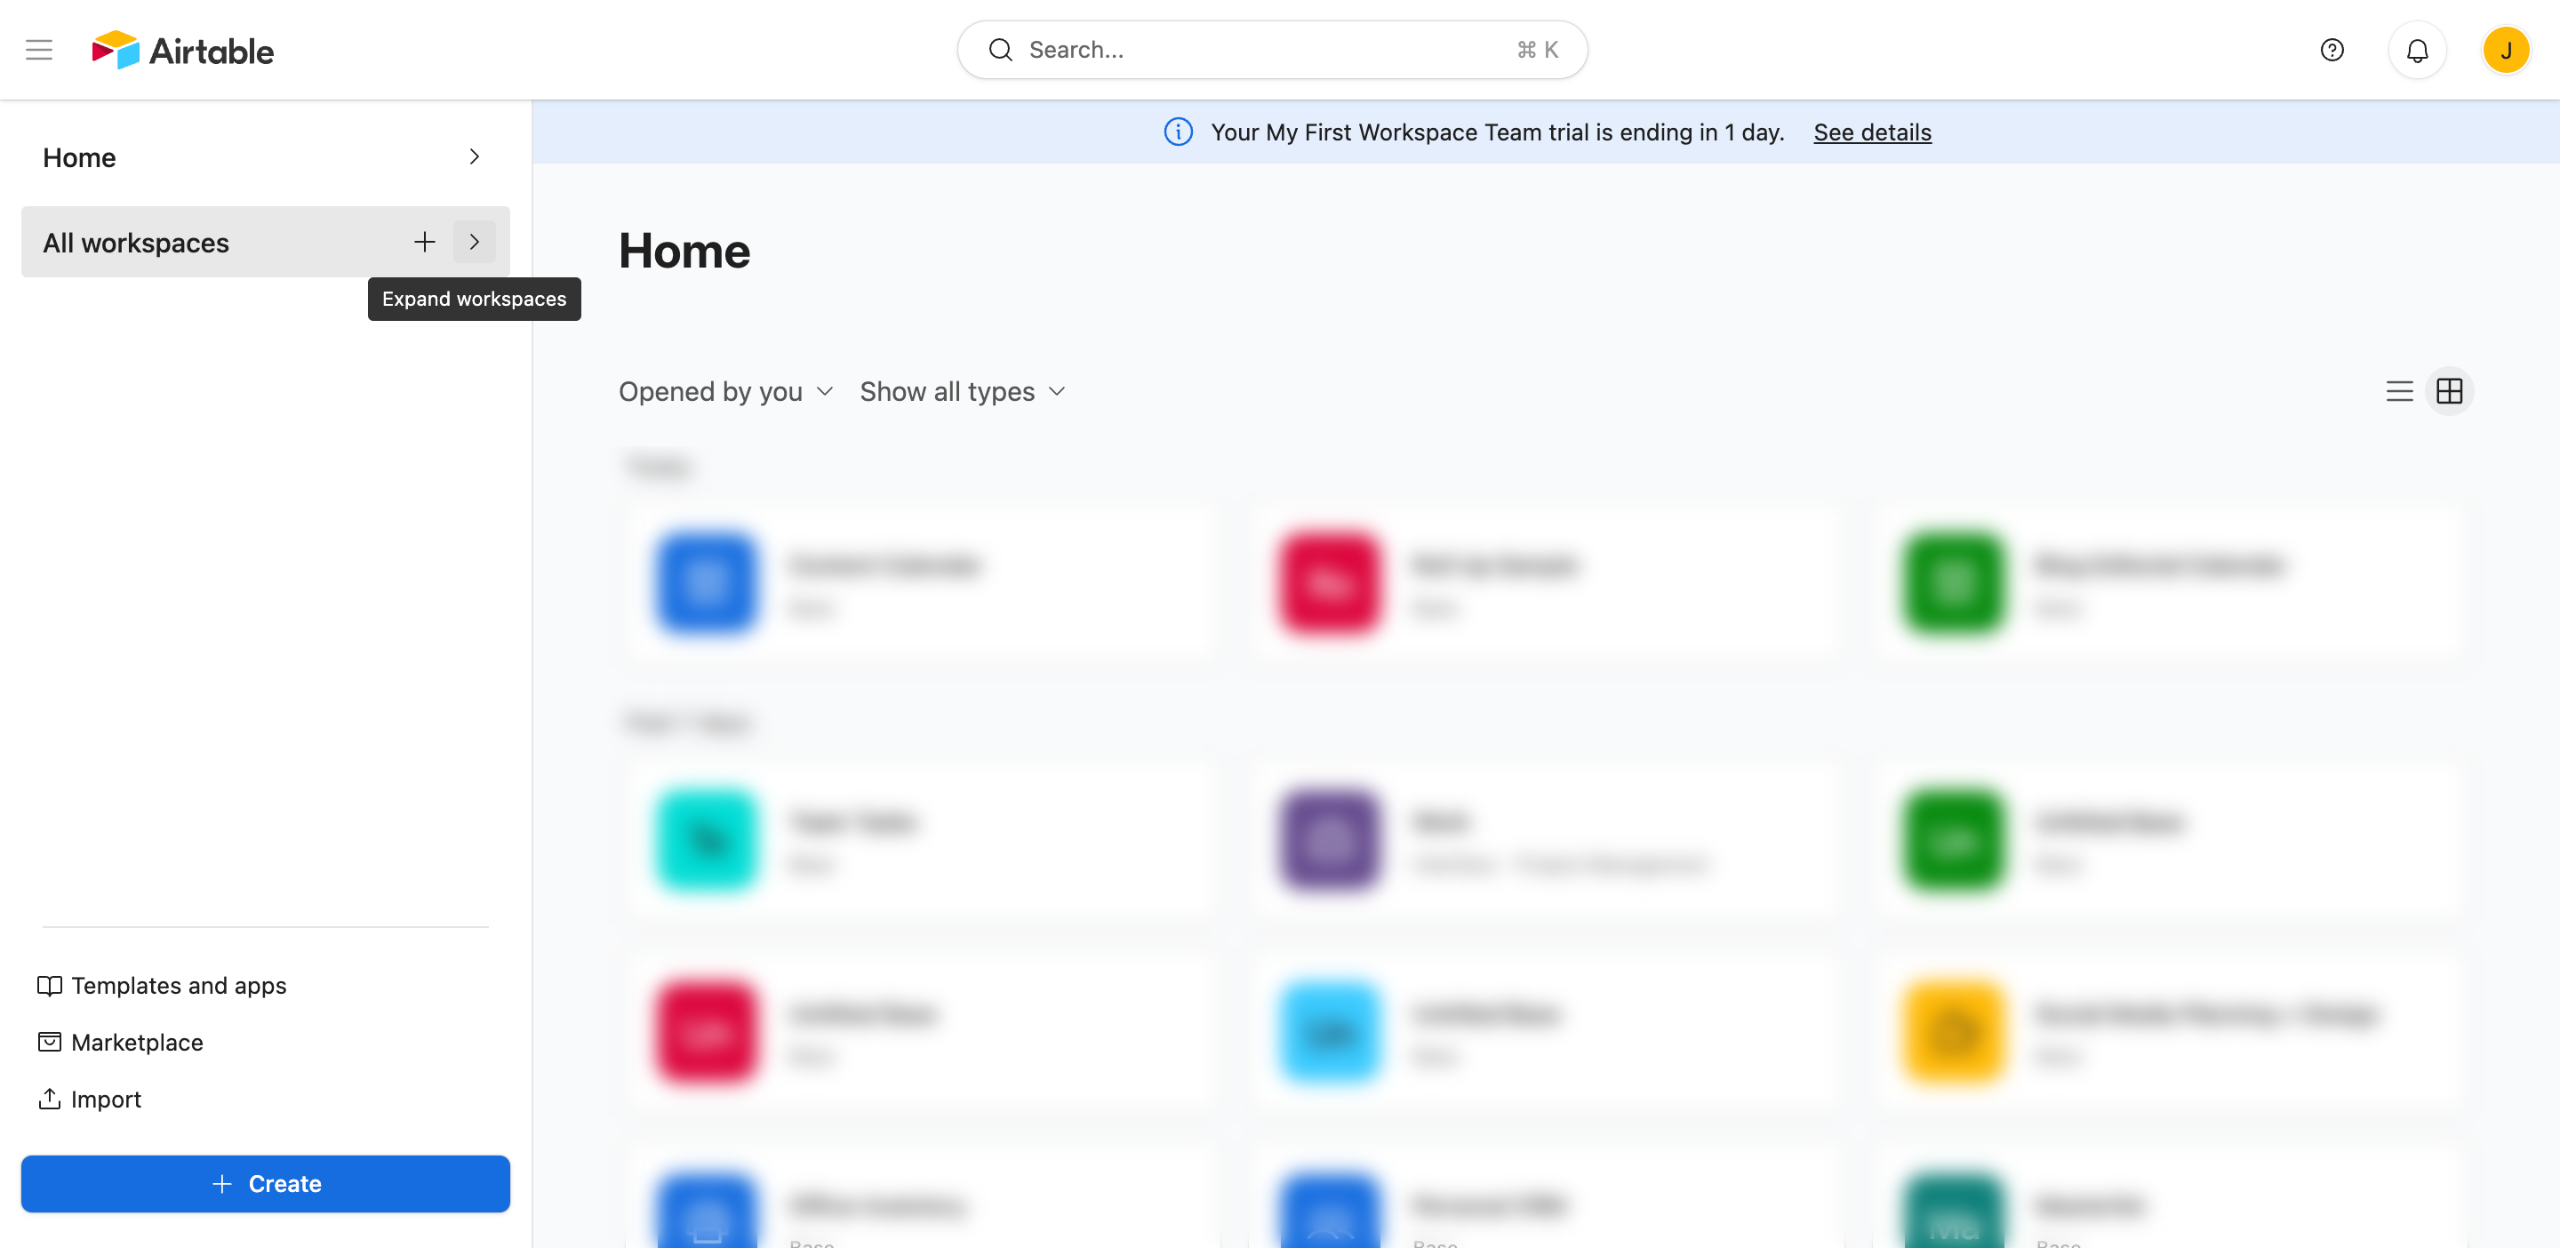This screenshot has width=2560, height=1248.
Task: Toggle the hamburger sidebar menu icon
Action: 39,50
